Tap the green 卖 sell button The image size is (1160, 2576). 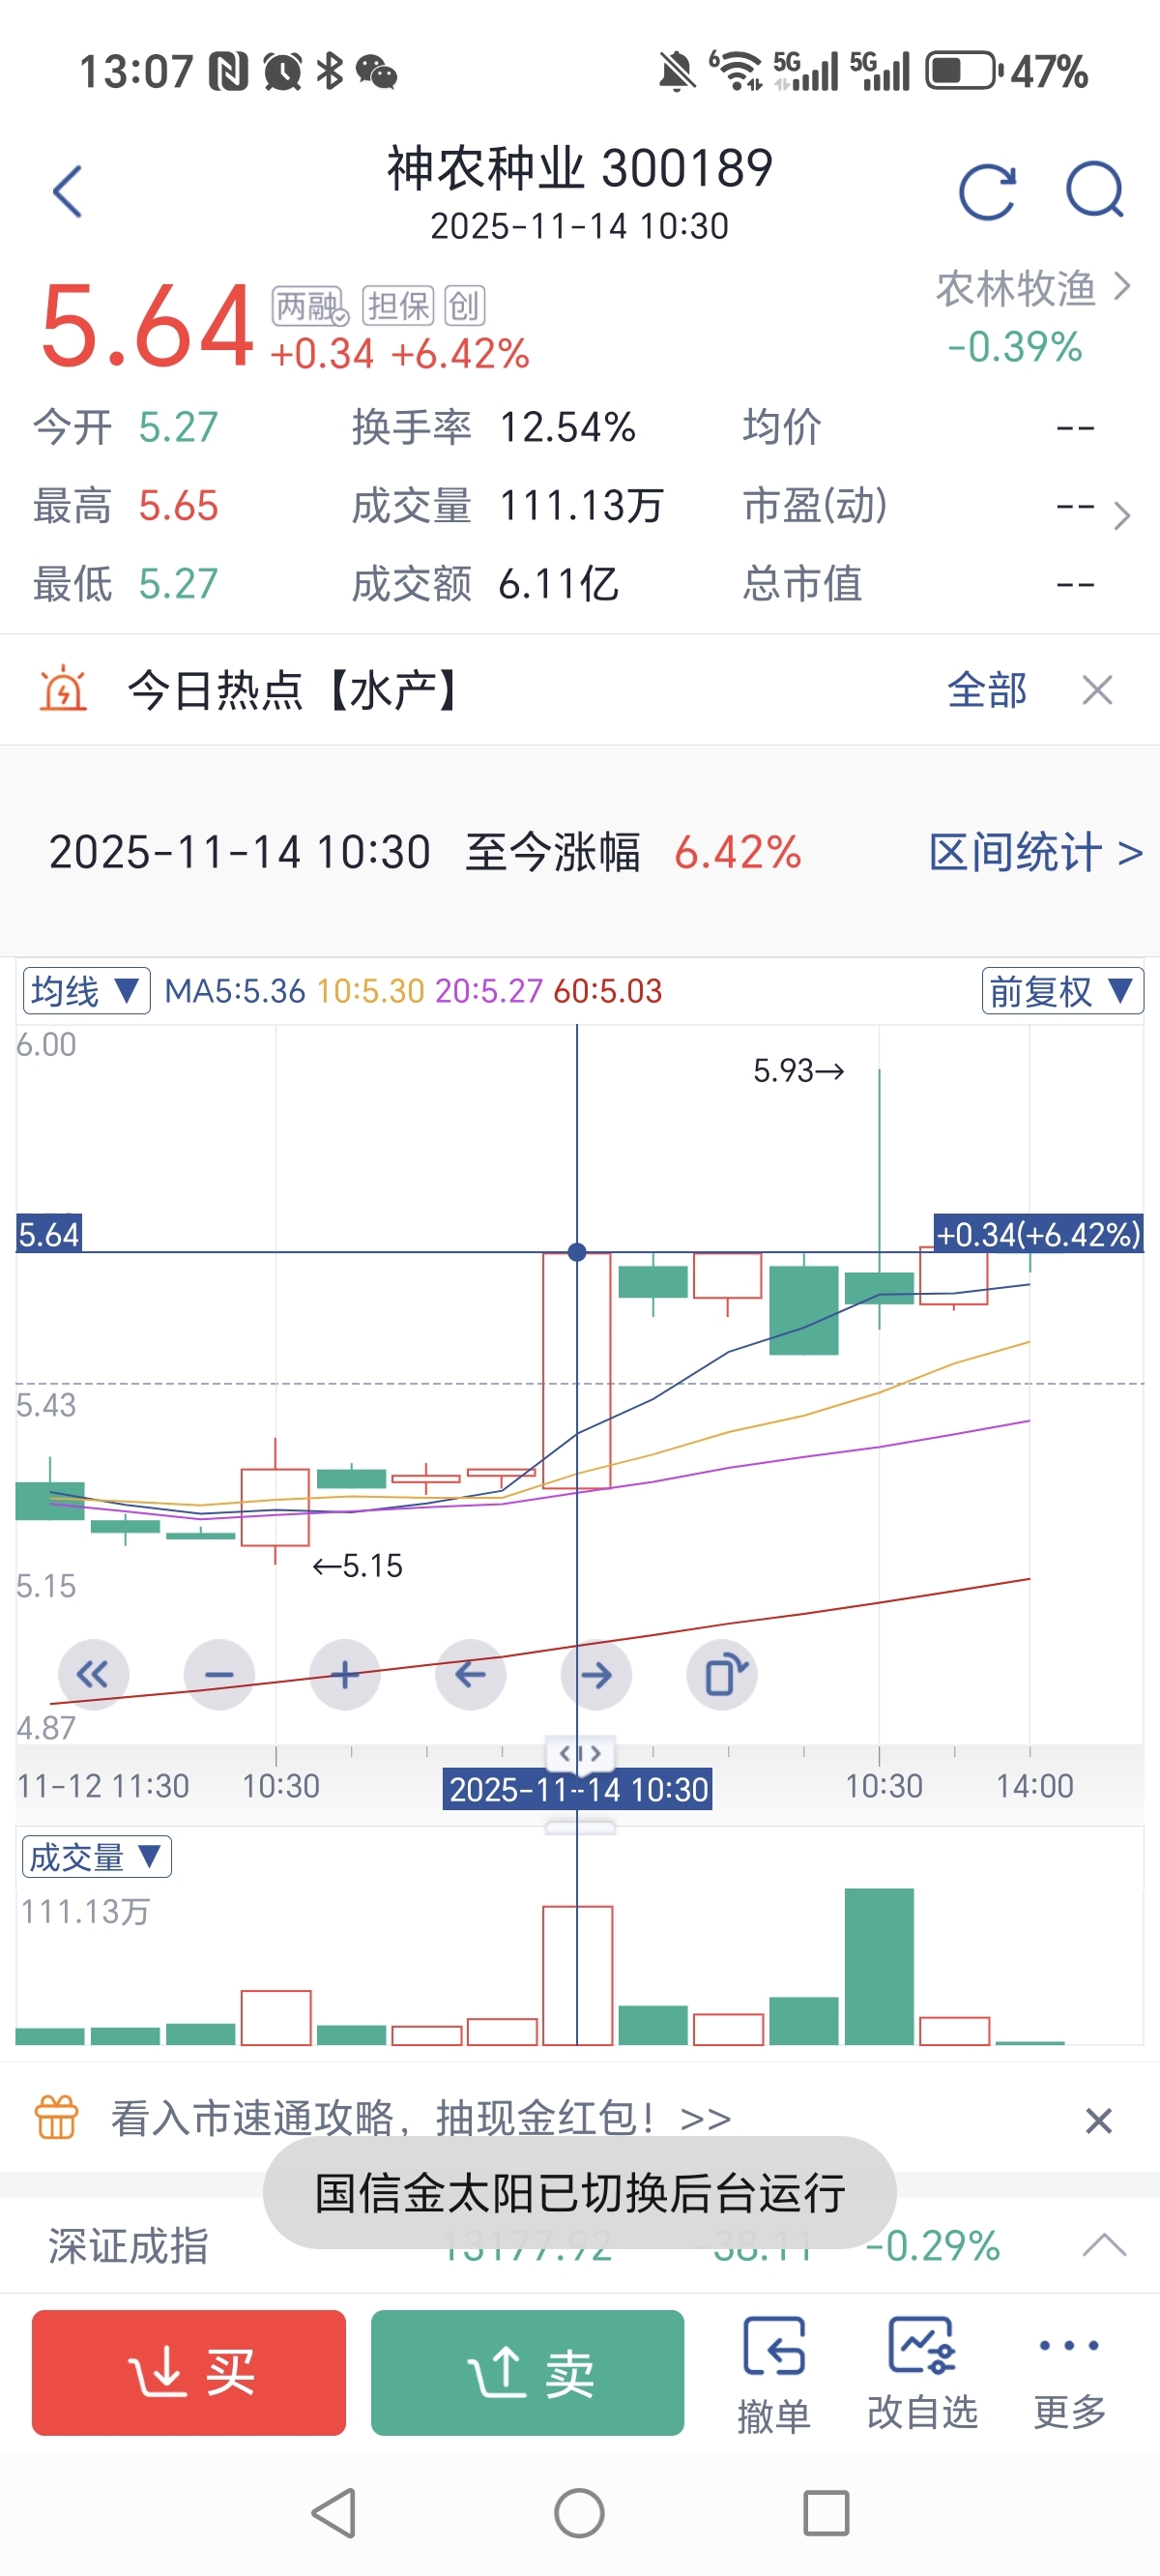coord(528,2372)
